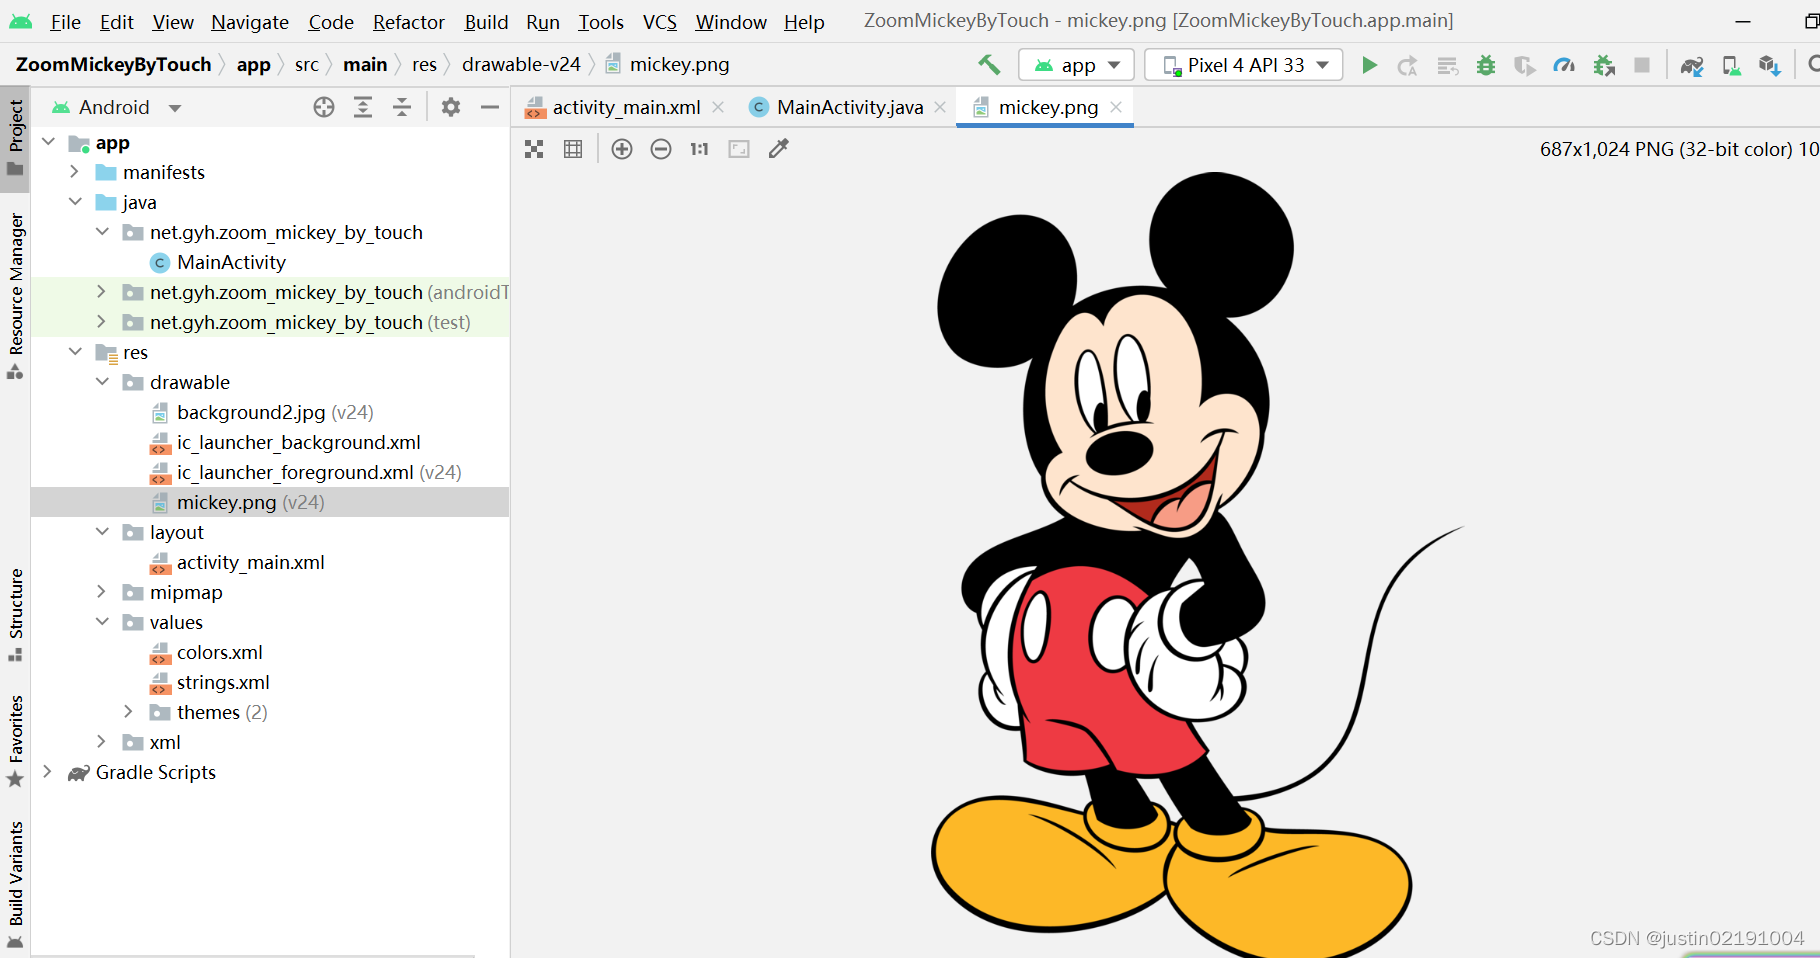Set image to actual size 1:1
This screenshot has width=1820, height=958.
(x=699, y=149)
